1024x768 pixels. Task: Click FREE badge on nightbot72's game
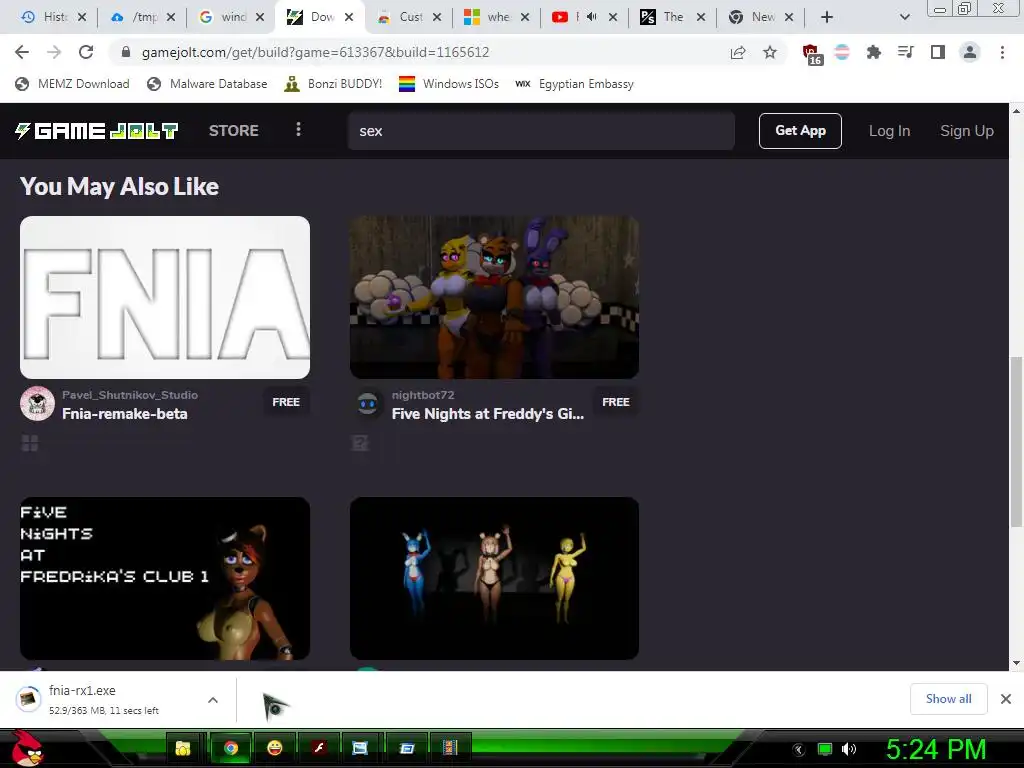[x=616, y=402]
